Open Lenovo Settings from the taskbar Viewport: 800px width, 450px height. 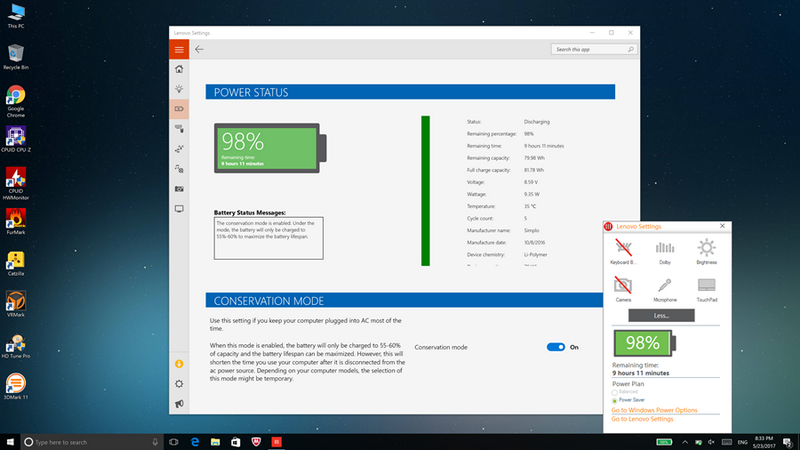pos(277,442)
